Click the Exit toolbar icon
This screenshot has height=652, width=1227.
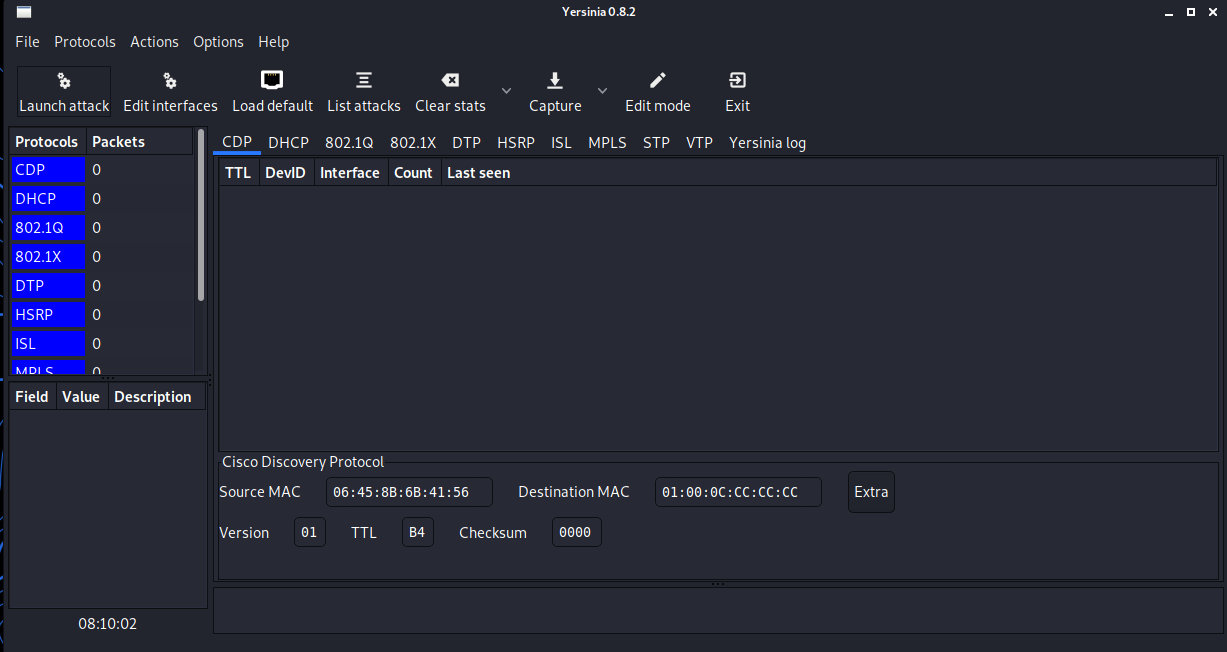coord(737,81)
